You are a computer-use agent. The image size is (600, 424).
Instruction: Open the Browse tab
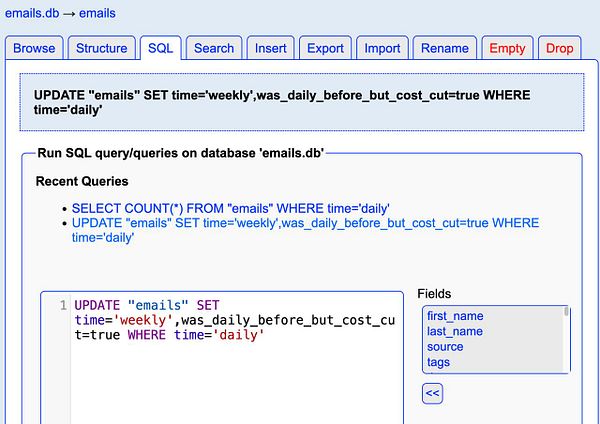[x=34, y=48]
